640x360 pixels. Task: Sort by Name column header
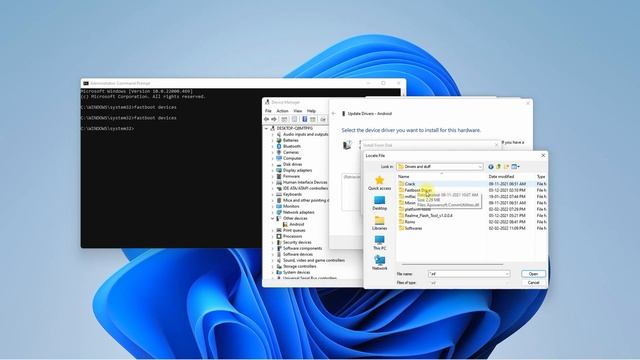pyautogui.click(x=442, y=177)
